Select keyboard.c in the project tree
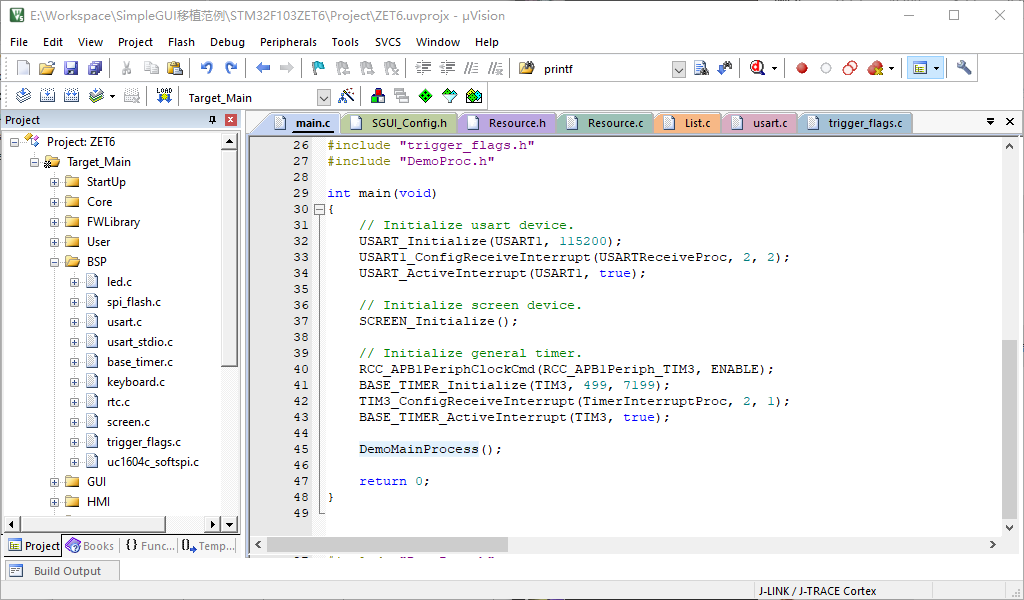Screen dimensions: 1024x600 [x=136, y=382]
